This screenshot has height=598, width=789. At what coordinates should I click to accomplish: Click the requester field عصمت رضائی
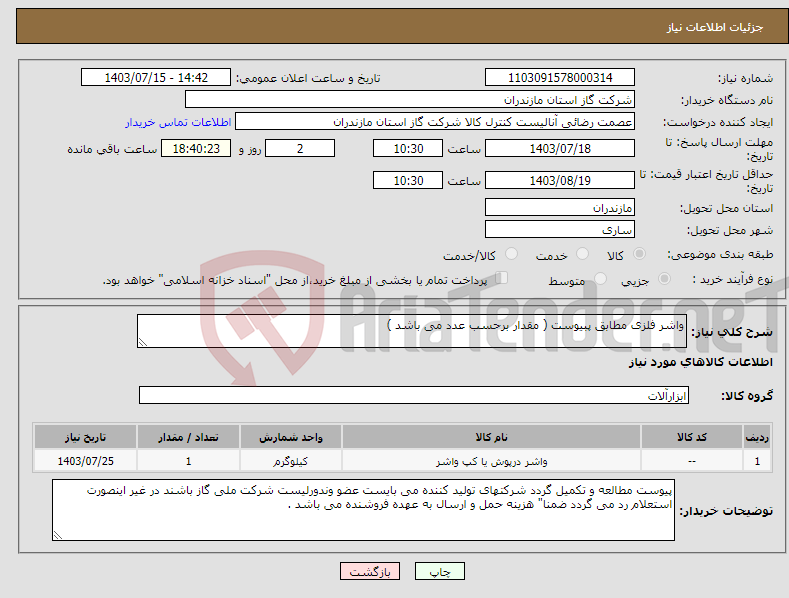coord(435,122)
